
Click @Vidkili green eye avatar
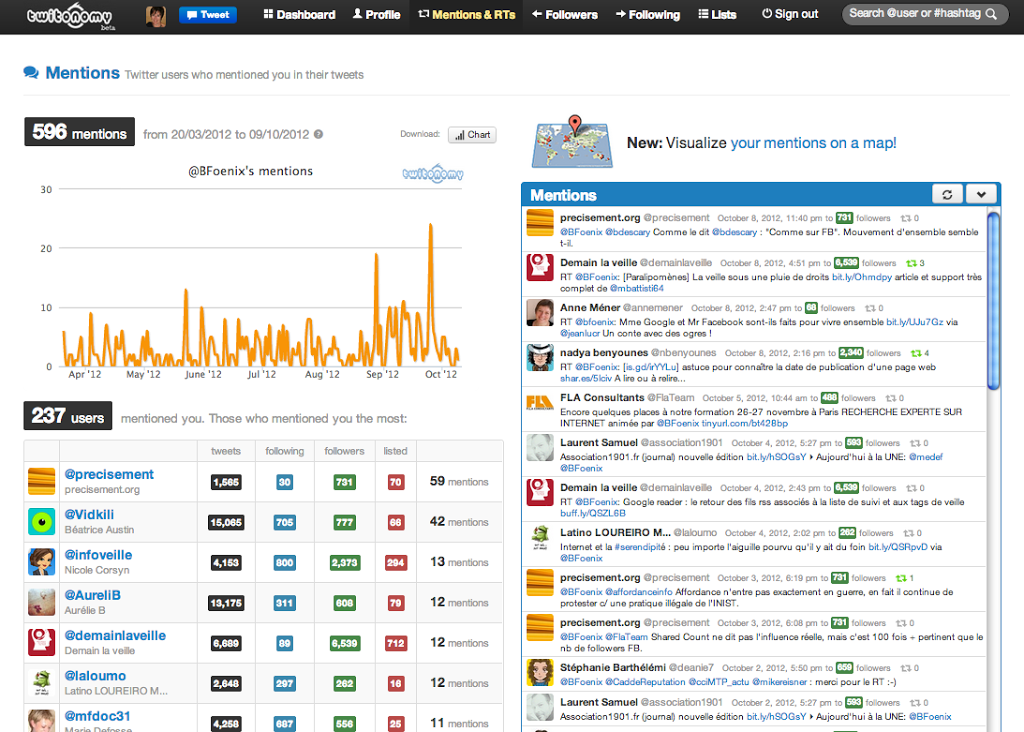click(42, 522)
